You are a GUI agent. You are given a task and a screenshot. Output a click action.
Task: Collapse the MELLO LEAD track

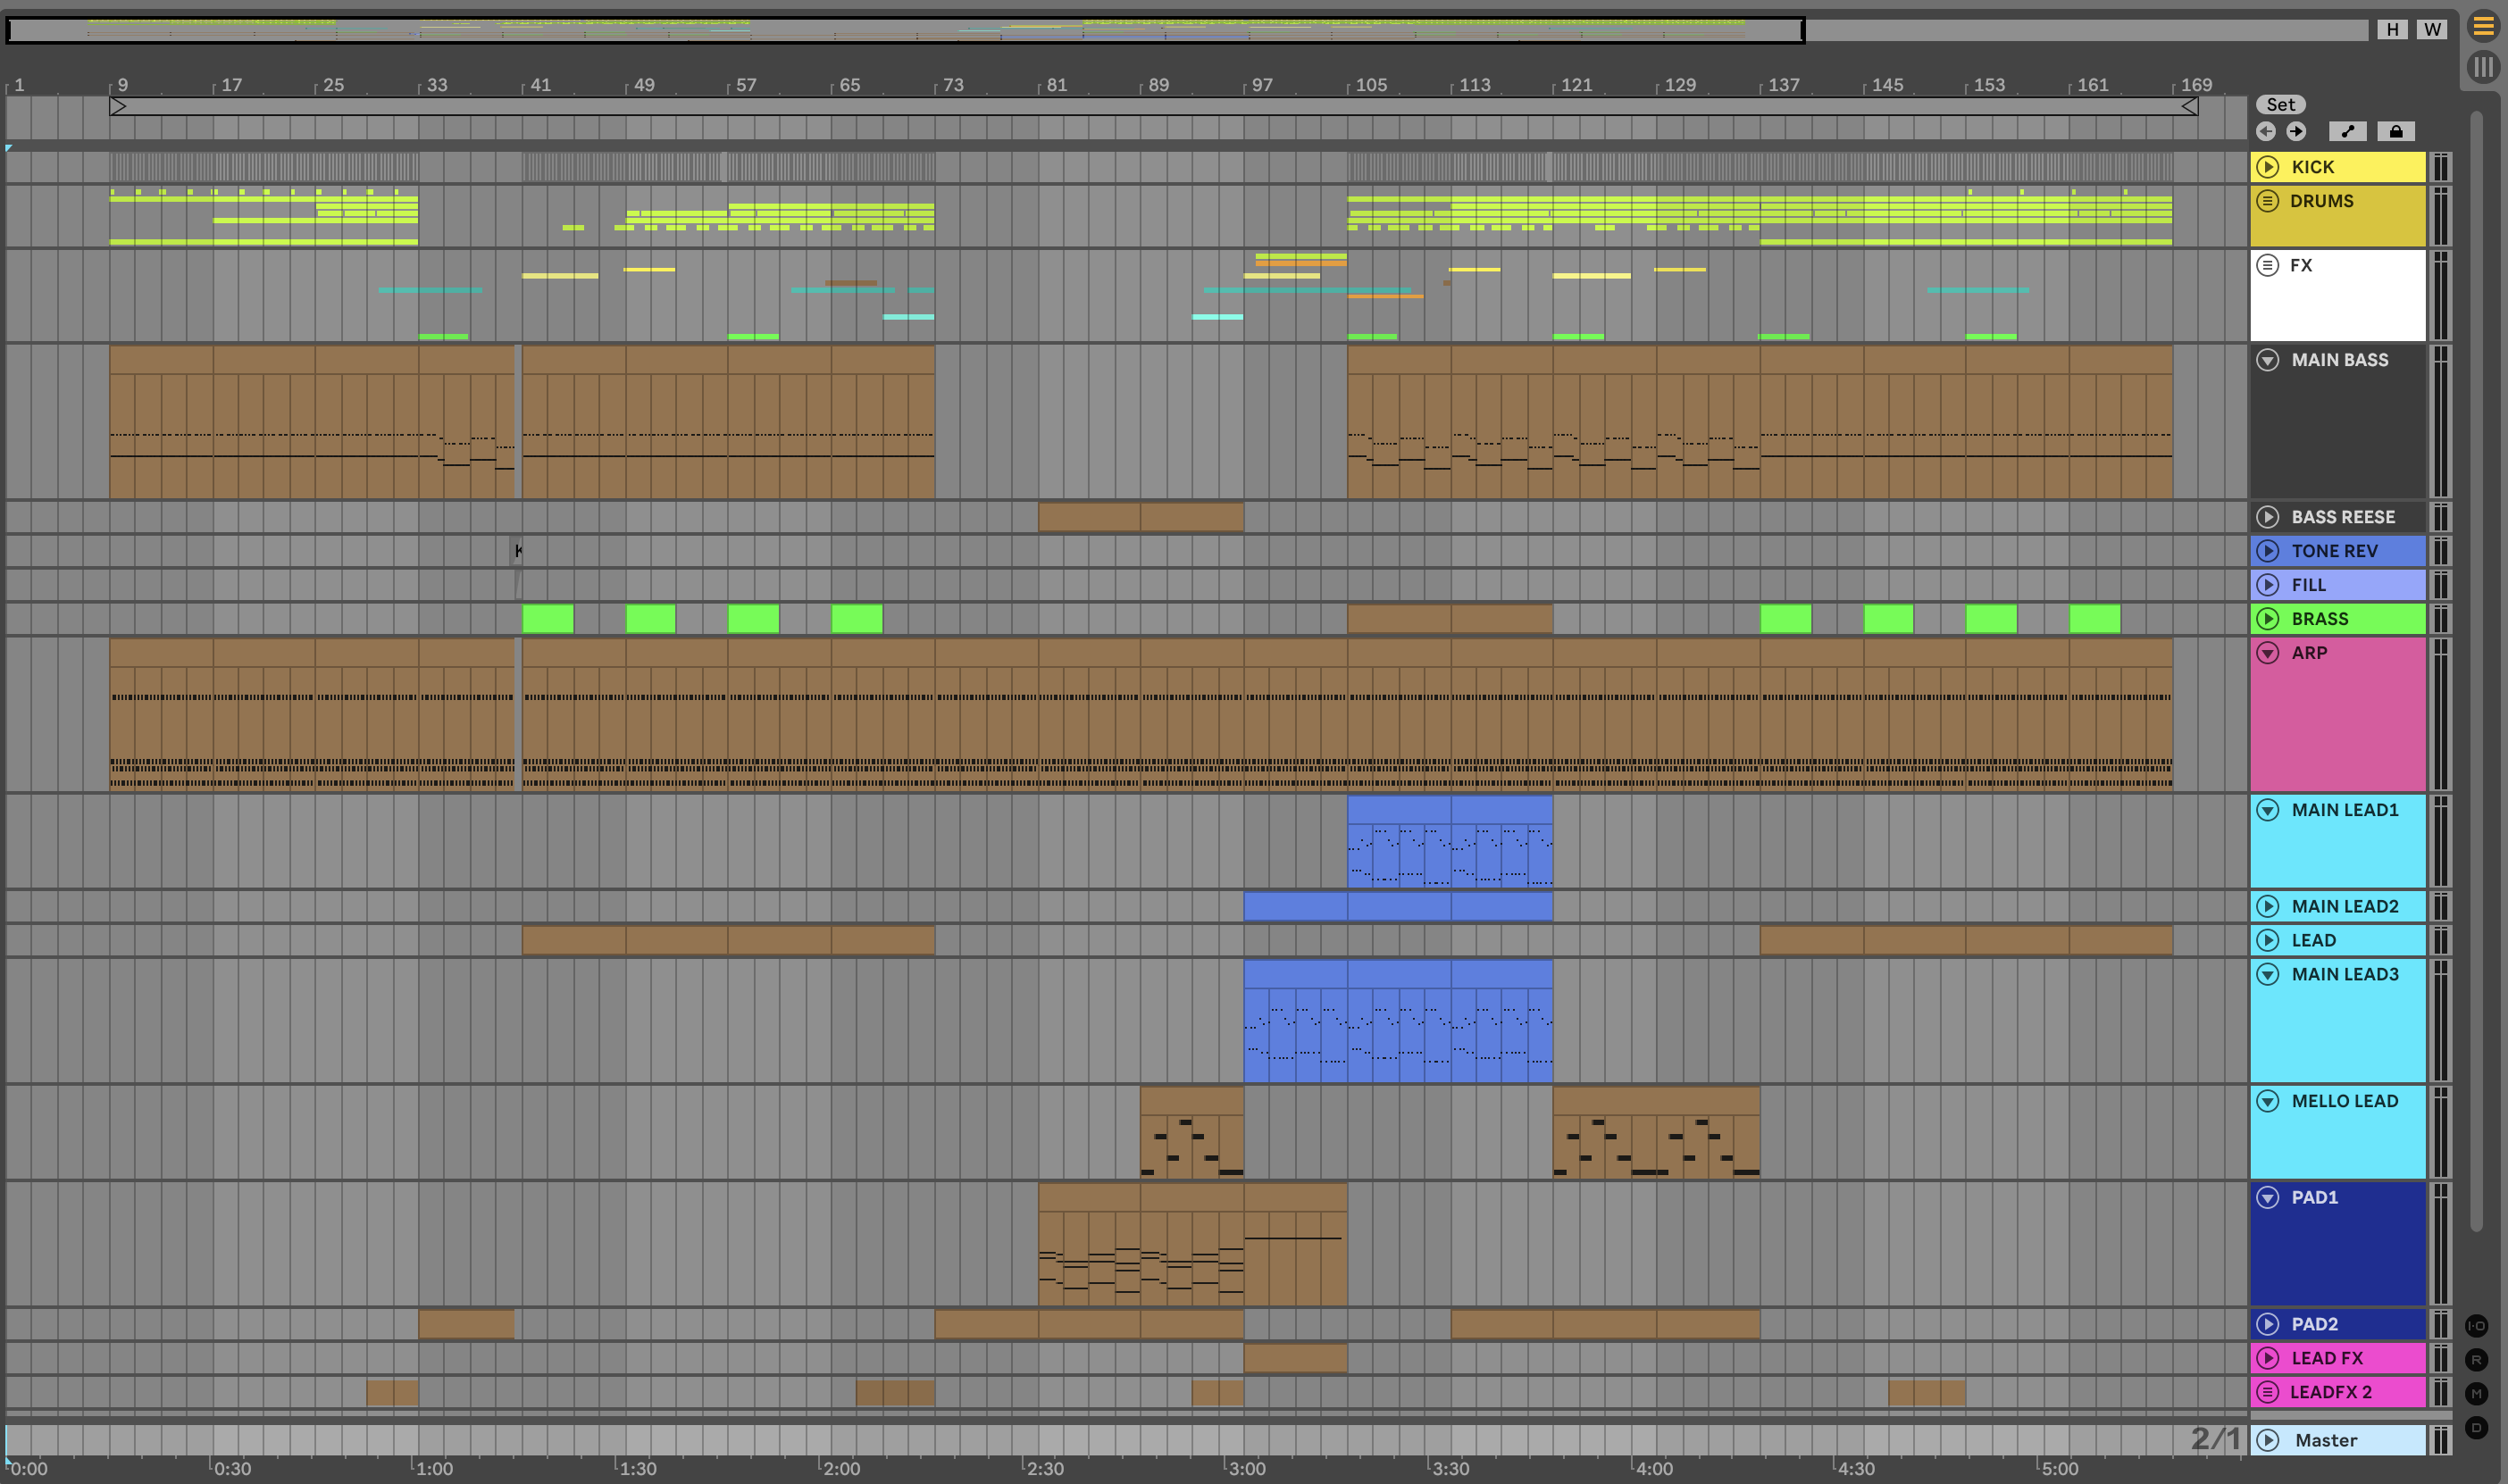click(x=2268, y=1101)
